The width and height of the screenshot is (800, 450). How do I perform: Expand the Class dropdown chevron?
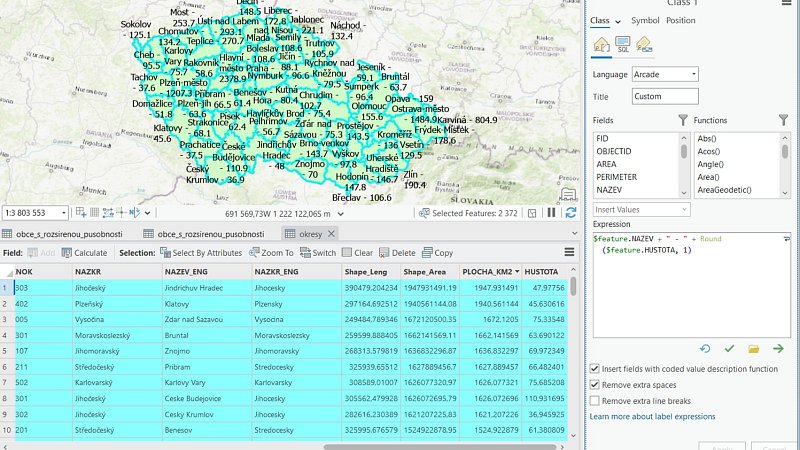click(x=618, y=21)
